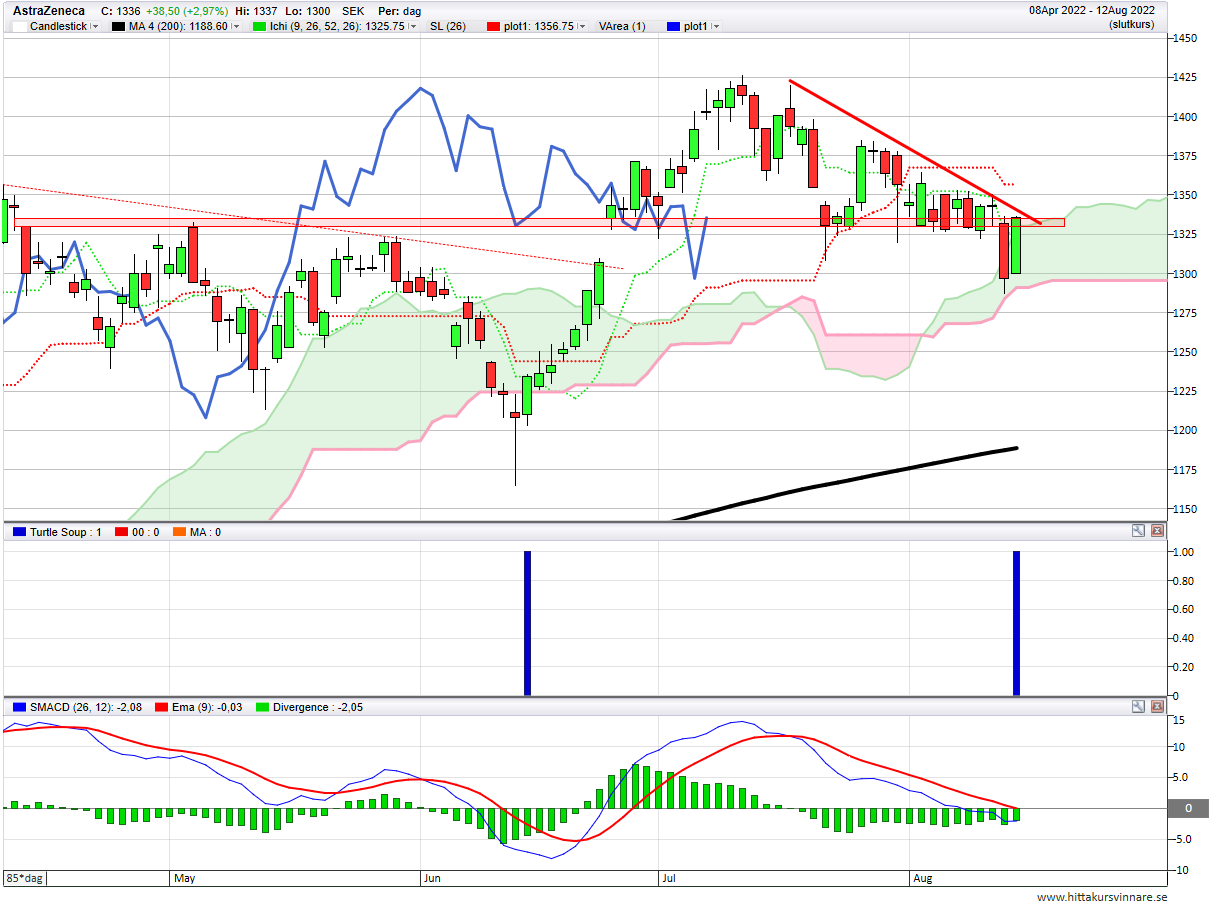Click the black MA 4 color swatch

pyautogui.click(x=118, y=27)
